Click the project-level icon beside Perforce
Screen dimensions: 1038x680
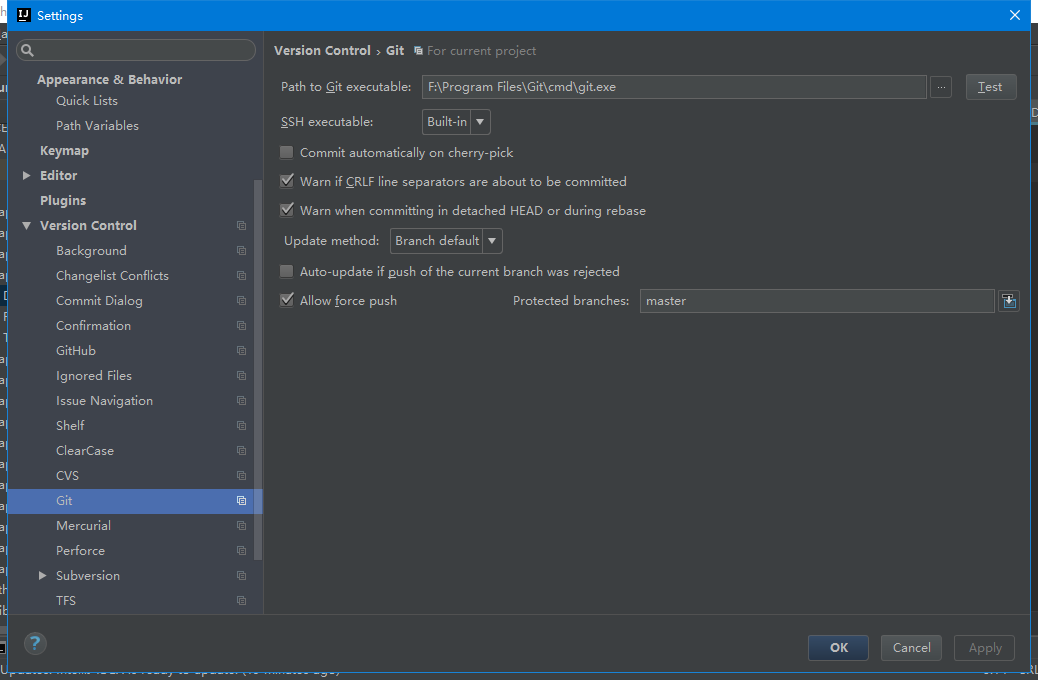[242, 551]
